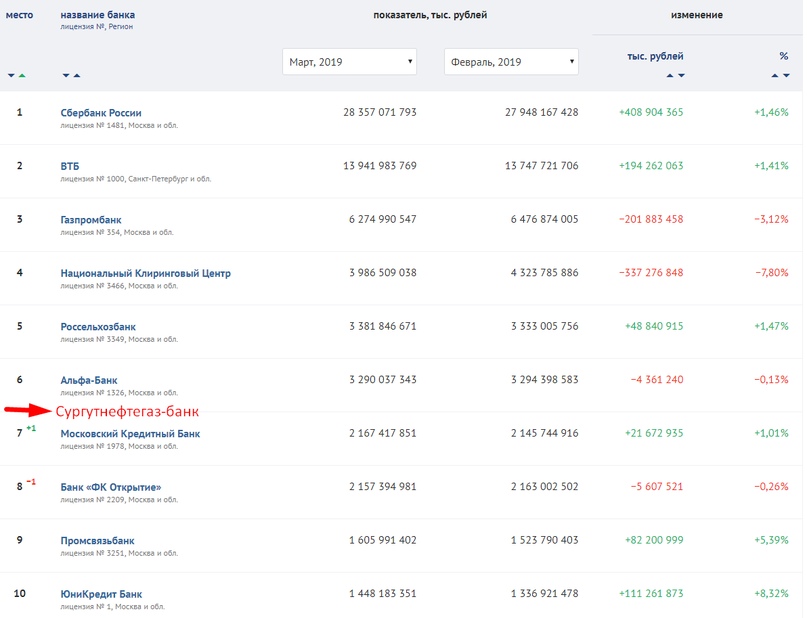Click the место column header

(x=20, y=15)
